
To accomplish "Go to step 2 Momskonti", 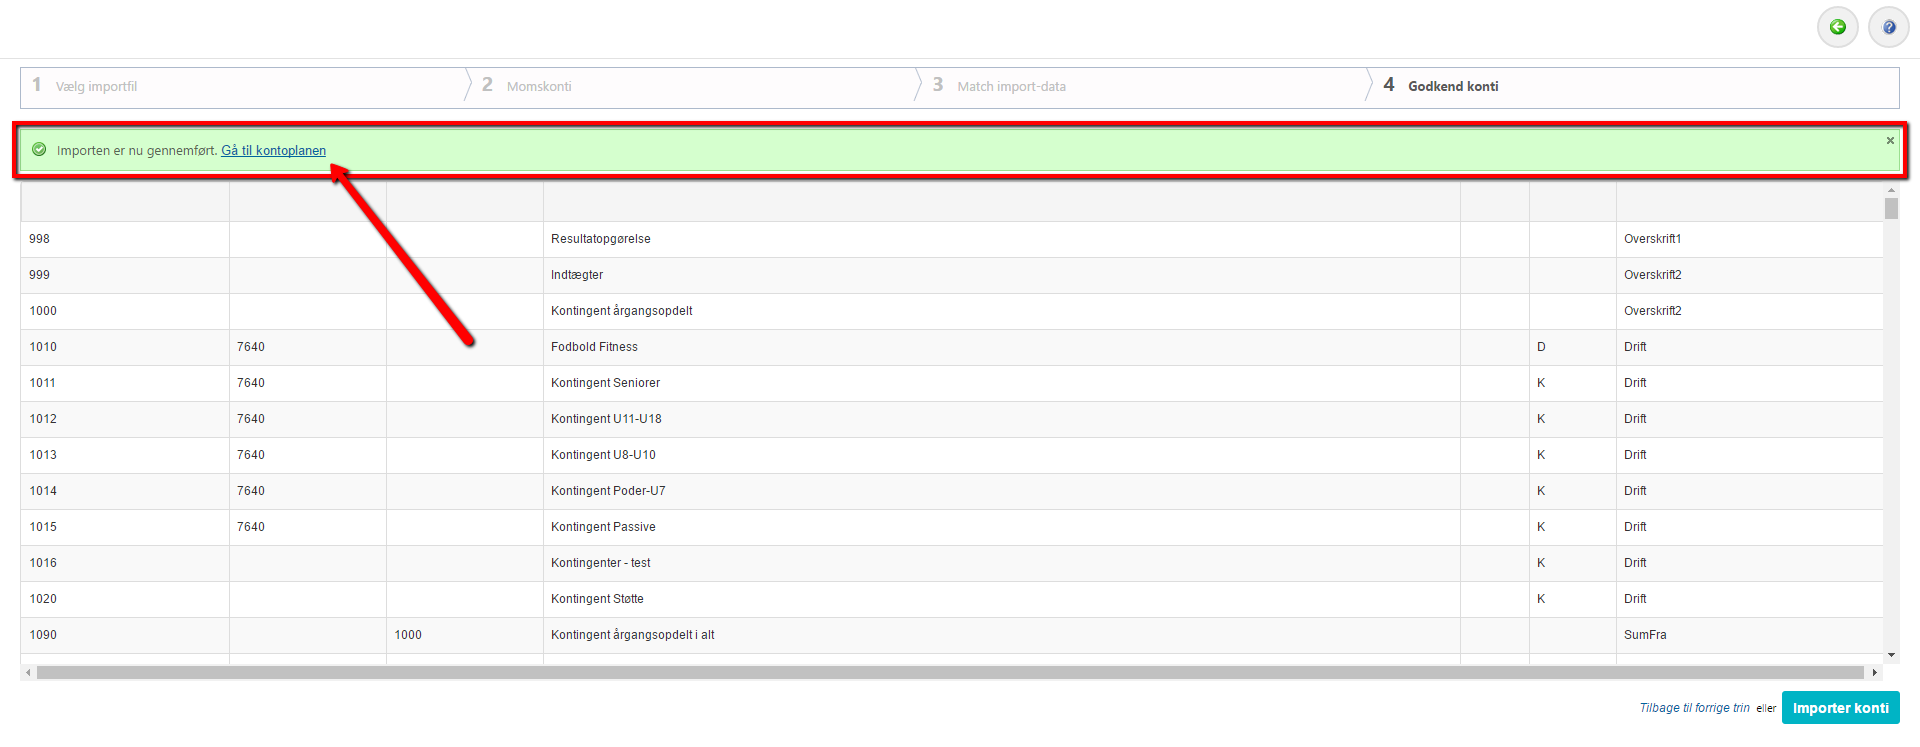I will click(x=538, y=87).
